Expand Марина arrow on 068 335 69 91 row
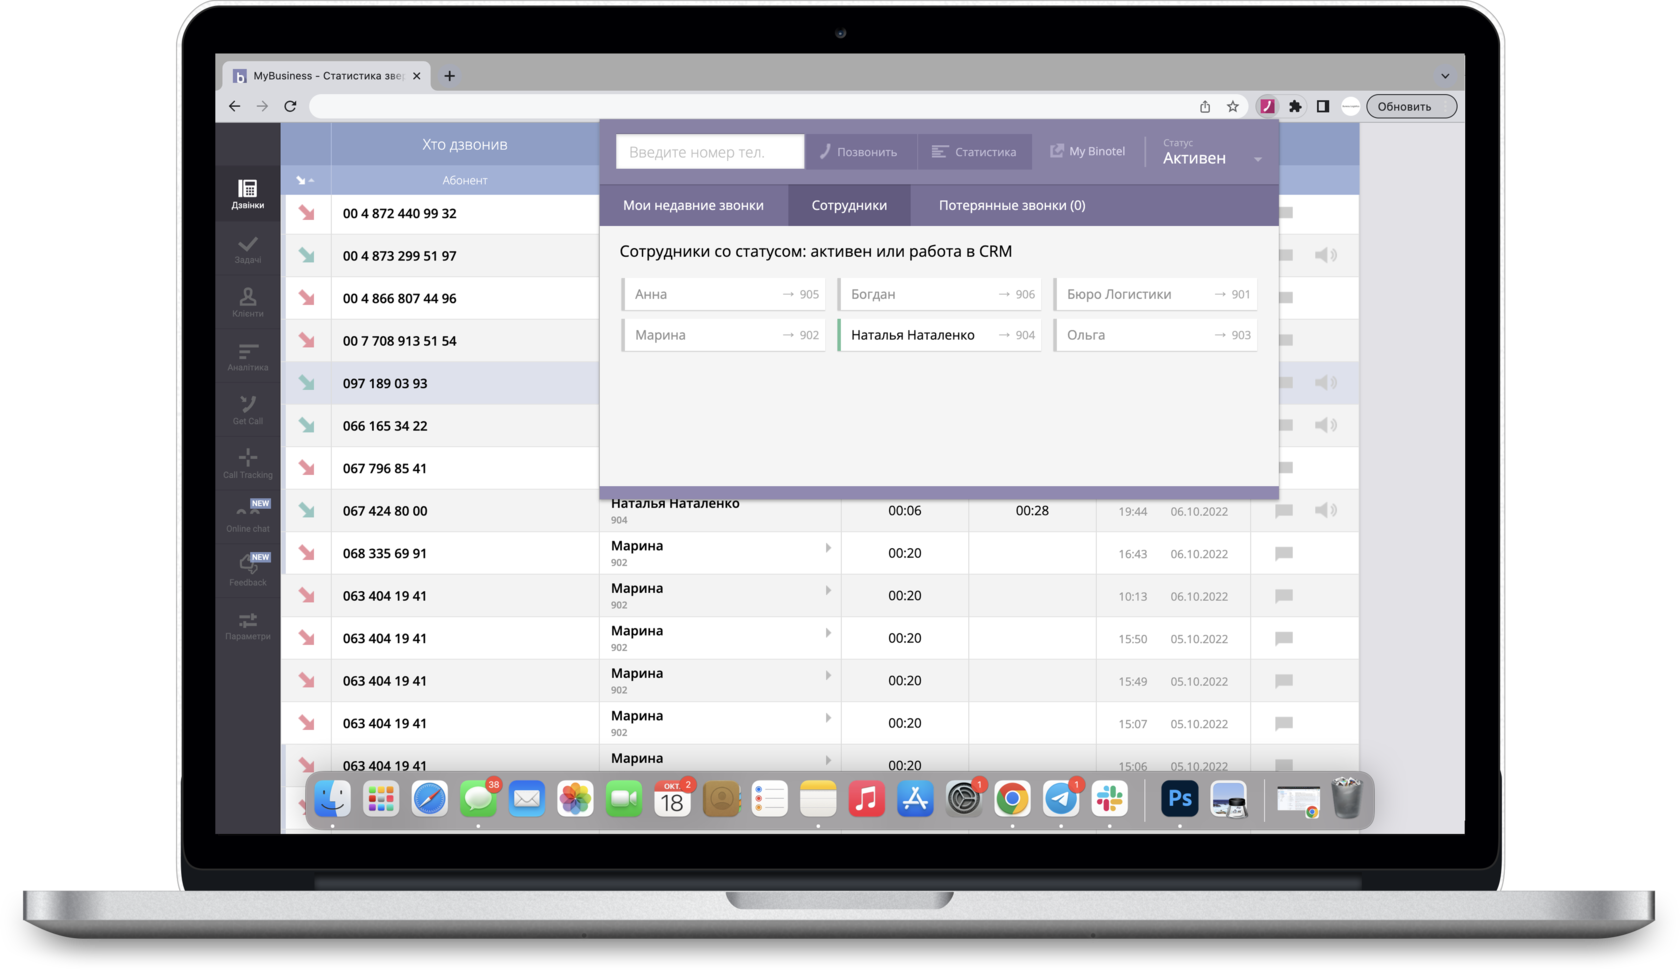This screenshot has height=970, width=1680. click(828, 548)
